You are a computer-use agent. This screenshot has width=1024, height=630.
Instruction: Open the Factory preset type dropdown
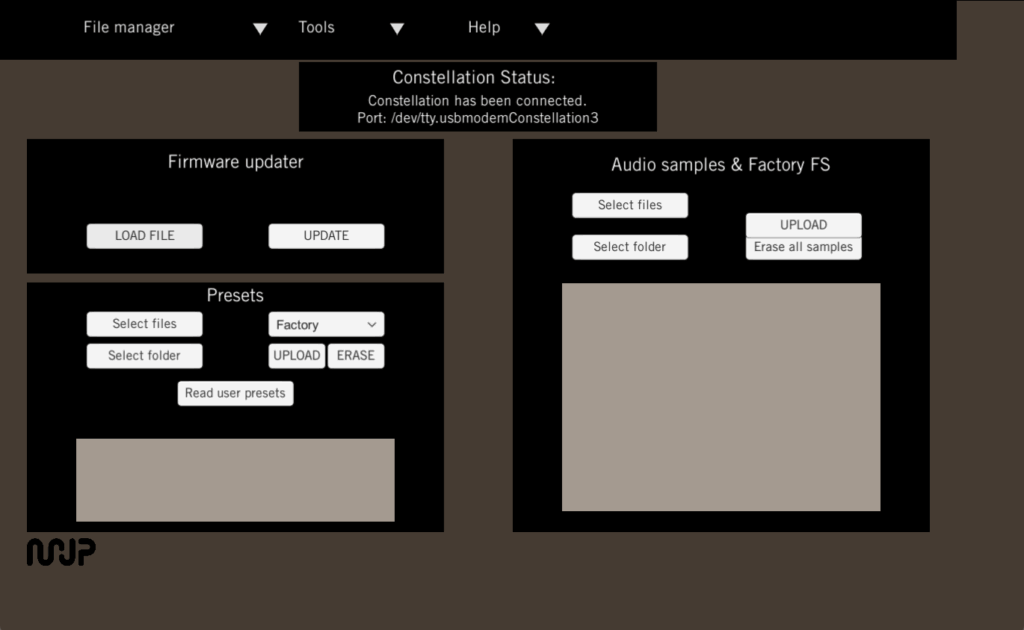(x=326, y=325)
